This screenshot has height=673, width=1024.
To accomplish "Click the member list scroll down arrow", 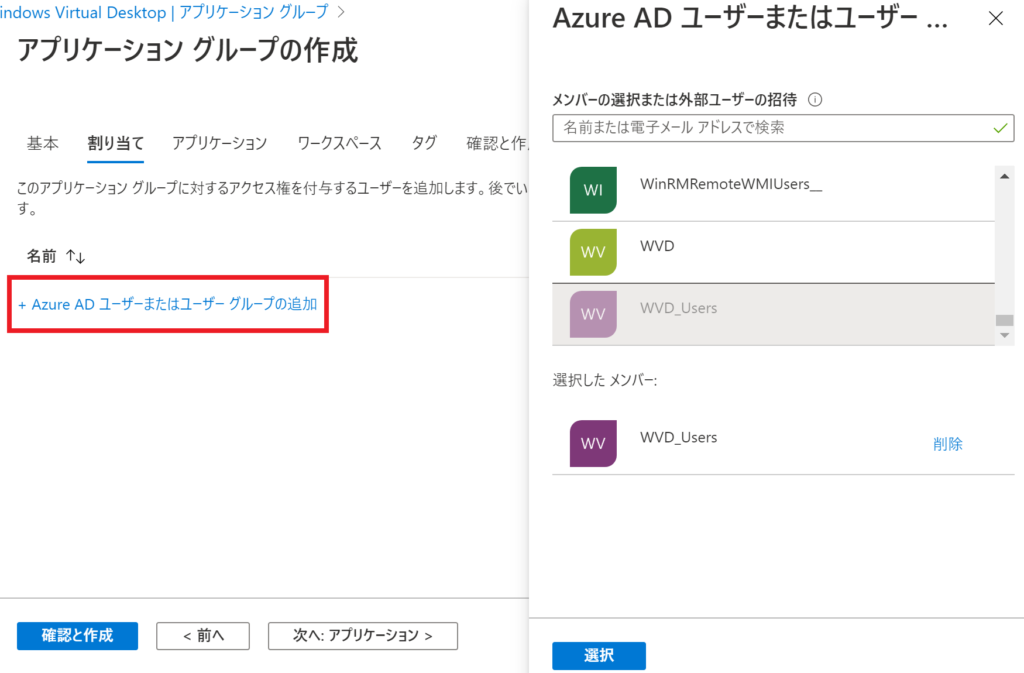I will point(1004,336).
